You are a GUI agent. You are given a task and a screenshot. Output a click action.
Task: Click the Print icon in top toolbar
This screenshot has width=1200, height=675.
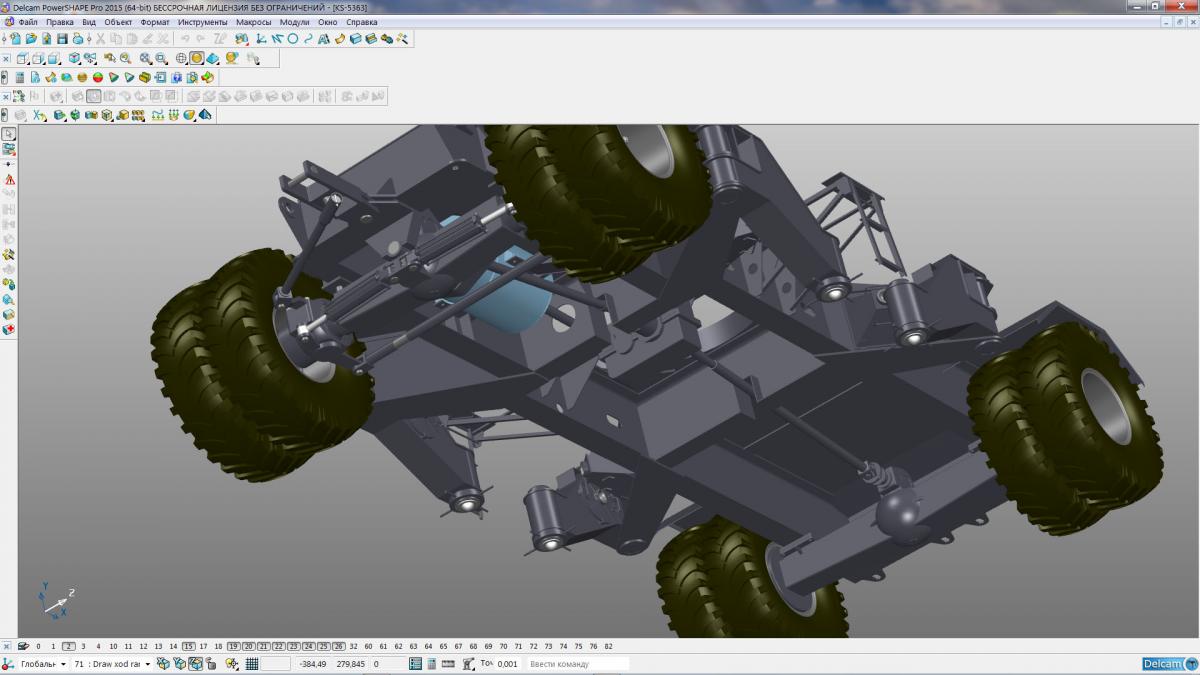77,39
